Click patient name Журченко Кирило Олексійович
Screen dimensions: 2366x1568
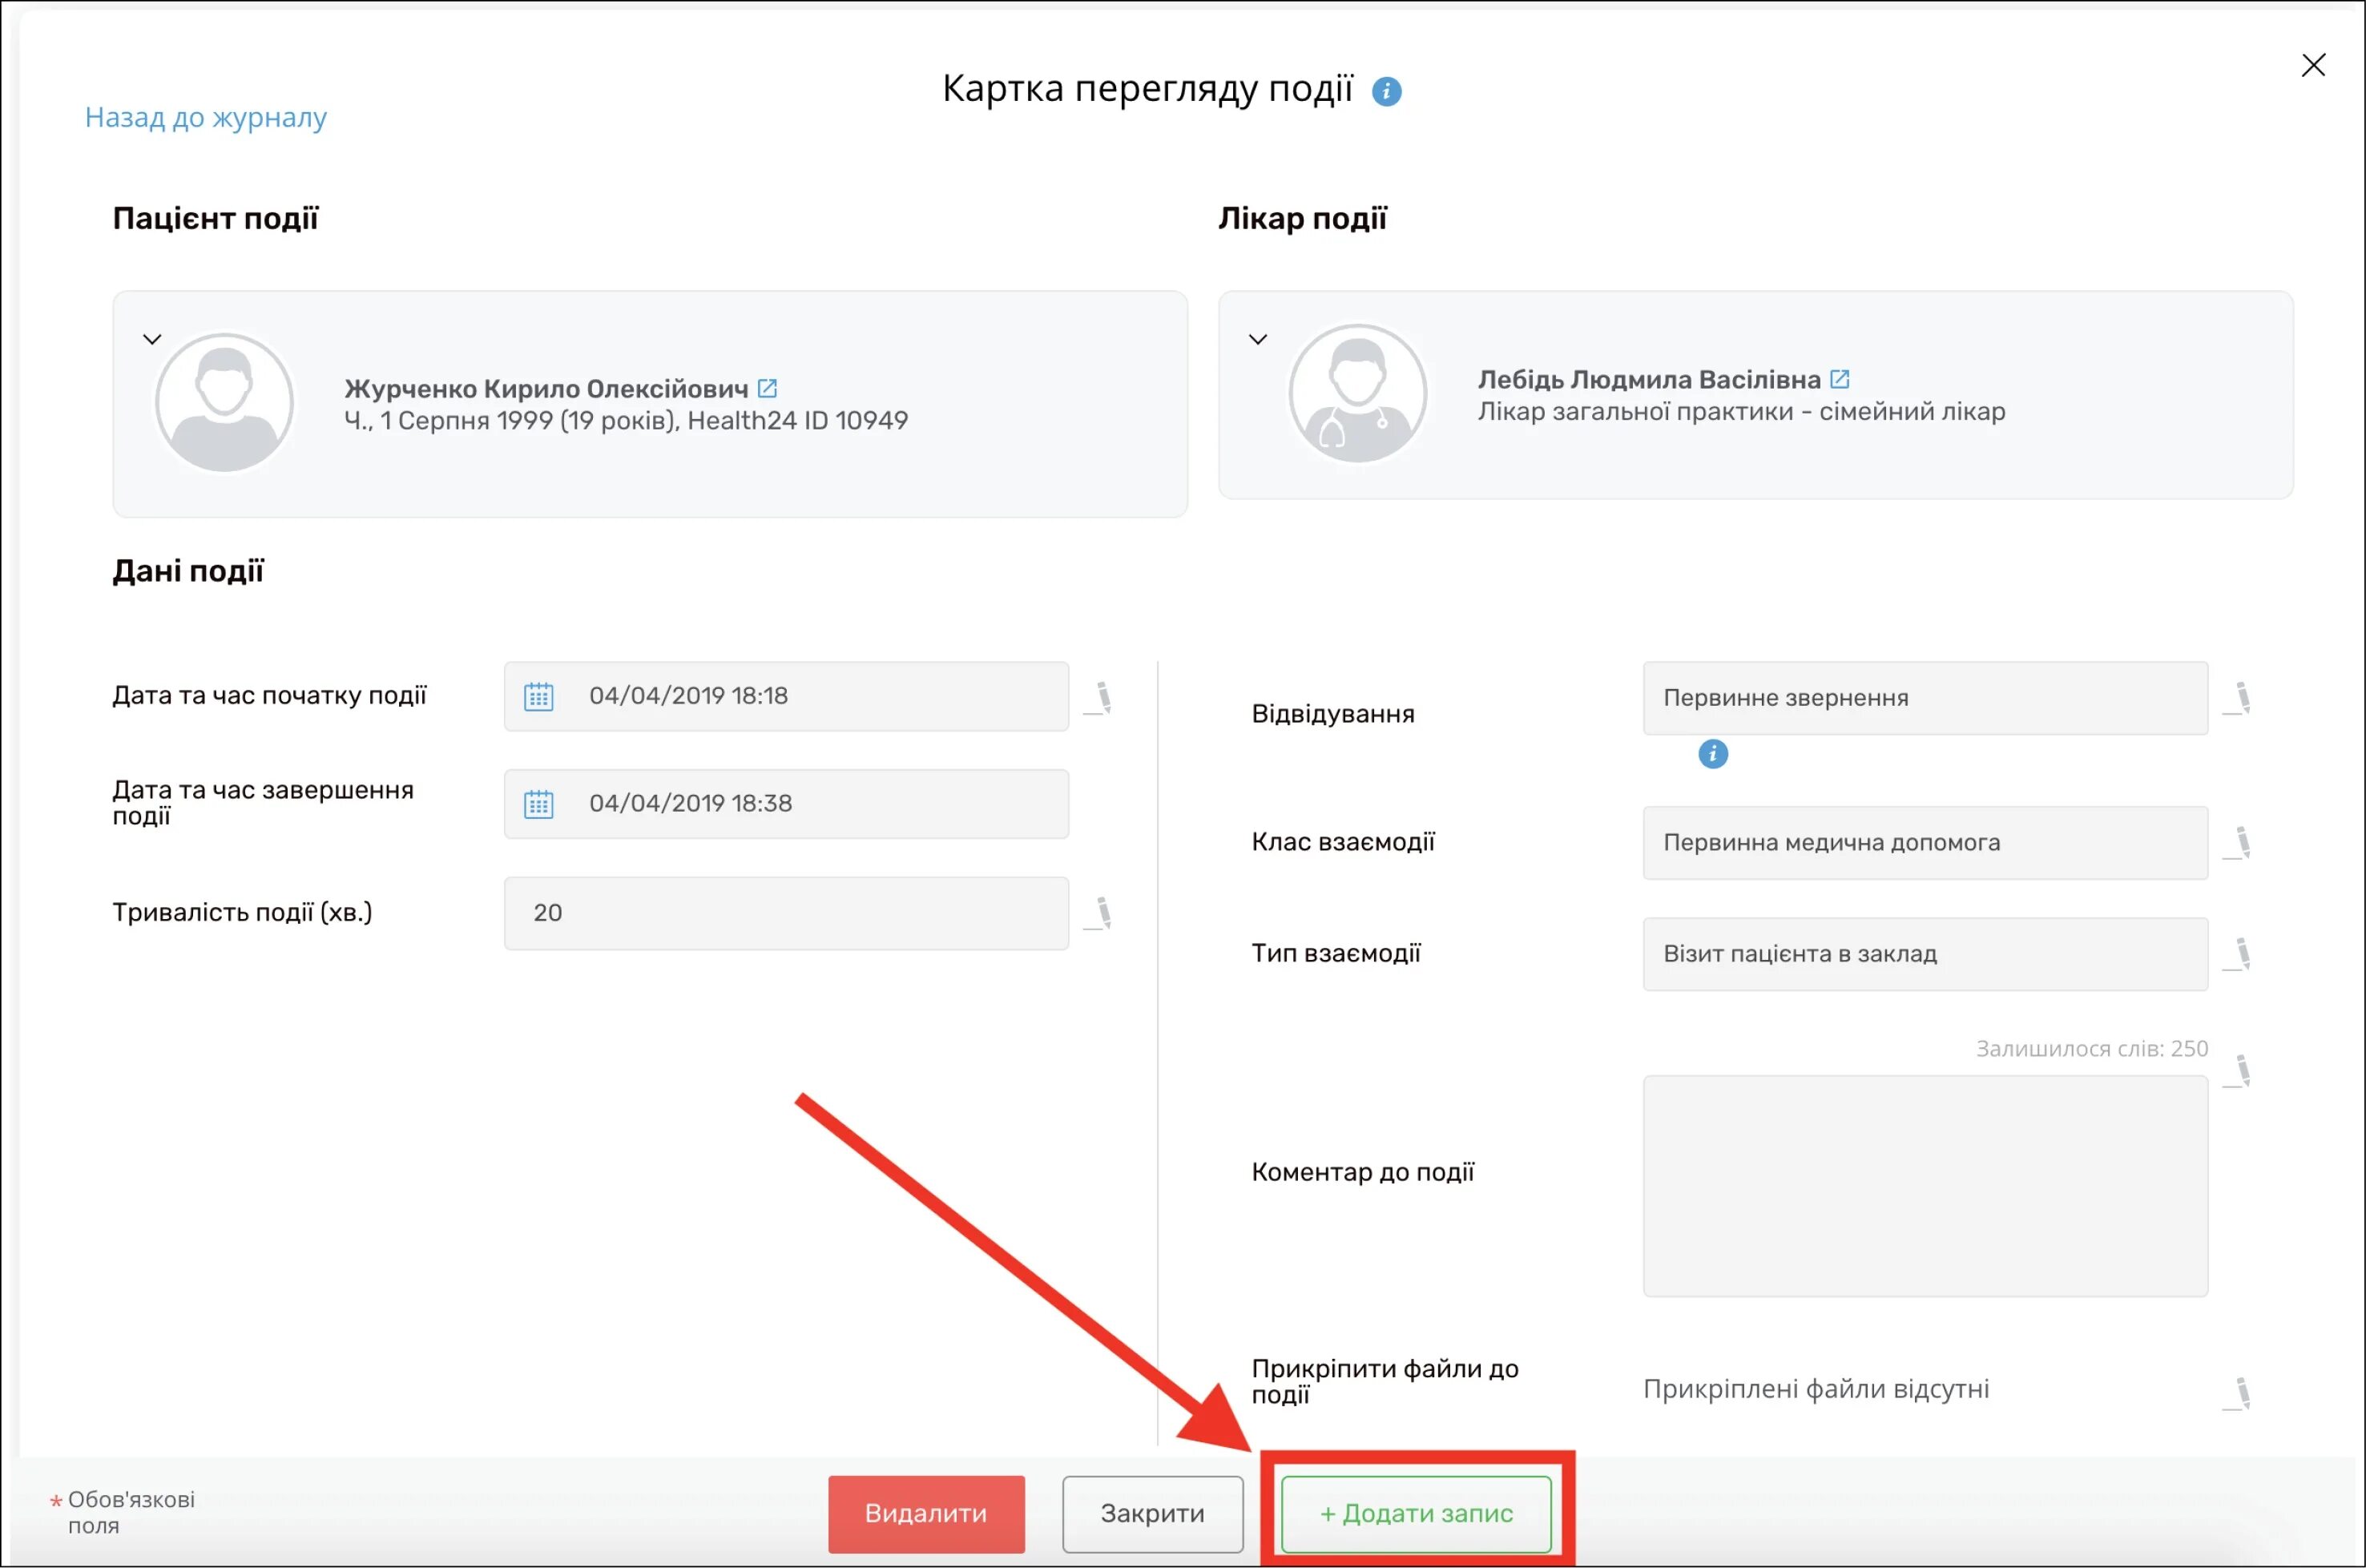tap(546, 388)
